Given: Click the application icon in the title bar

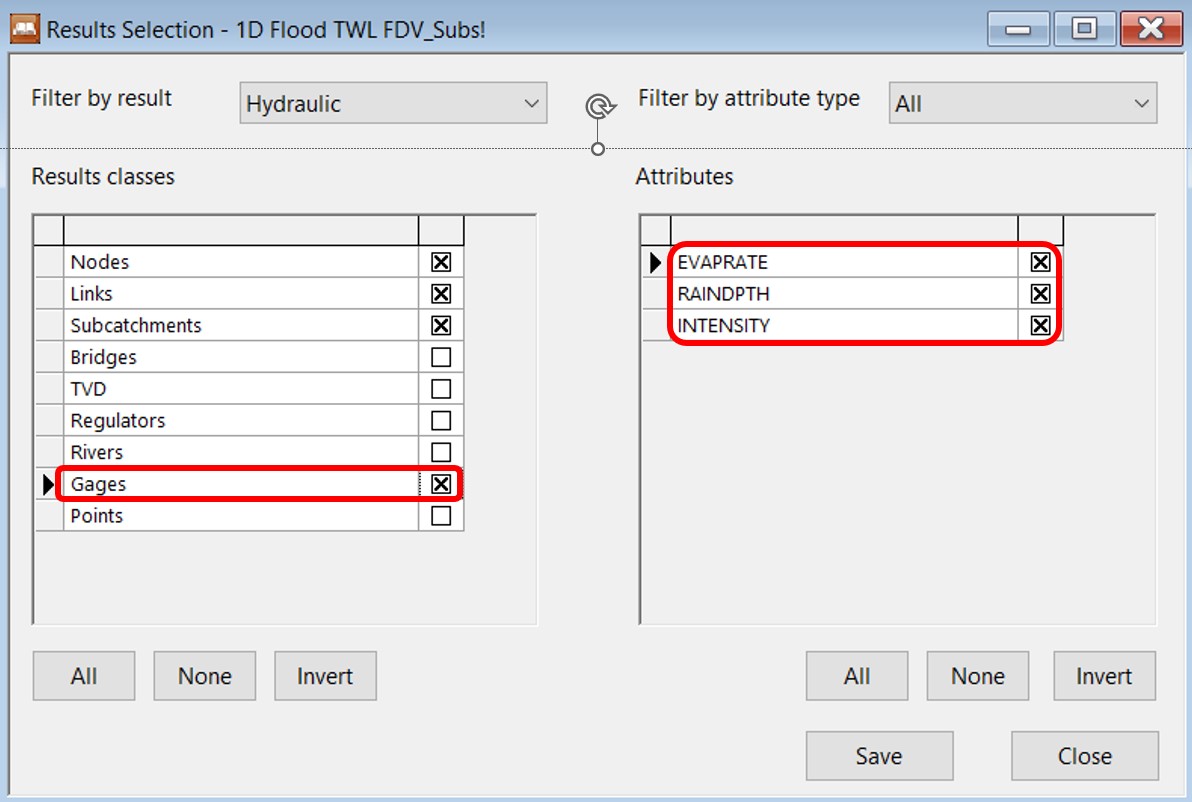Looking at the screenshot, I should point(27,29).
